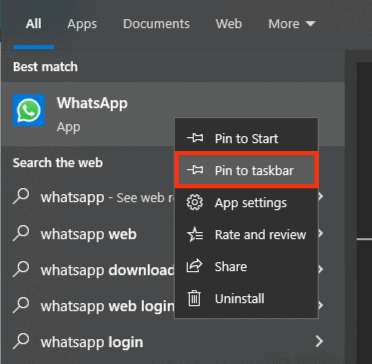372x364 pixels.
Task: Choose Pin to taskbar from context menu
Action: tap(246, 170)
